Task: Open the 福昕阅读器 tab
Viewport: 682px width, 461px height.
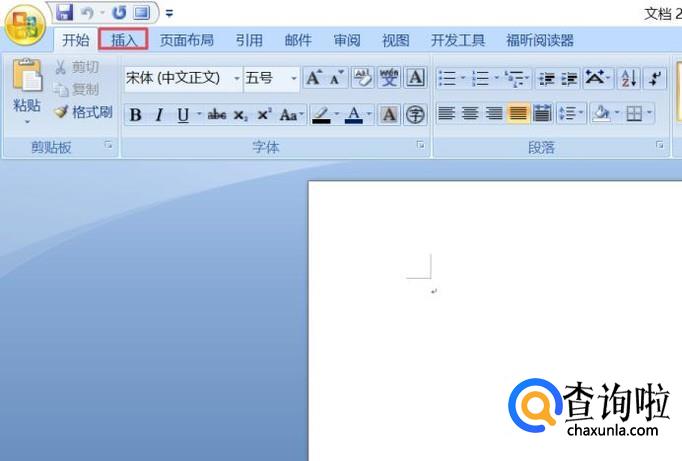Action: [540, 40]
